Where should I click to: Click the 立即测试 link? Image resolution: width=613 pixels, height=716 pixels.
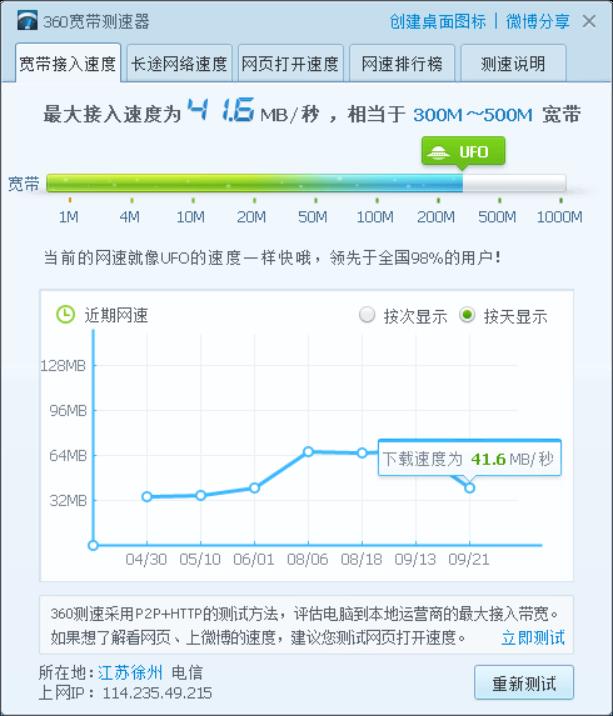(x=533, y=637)
